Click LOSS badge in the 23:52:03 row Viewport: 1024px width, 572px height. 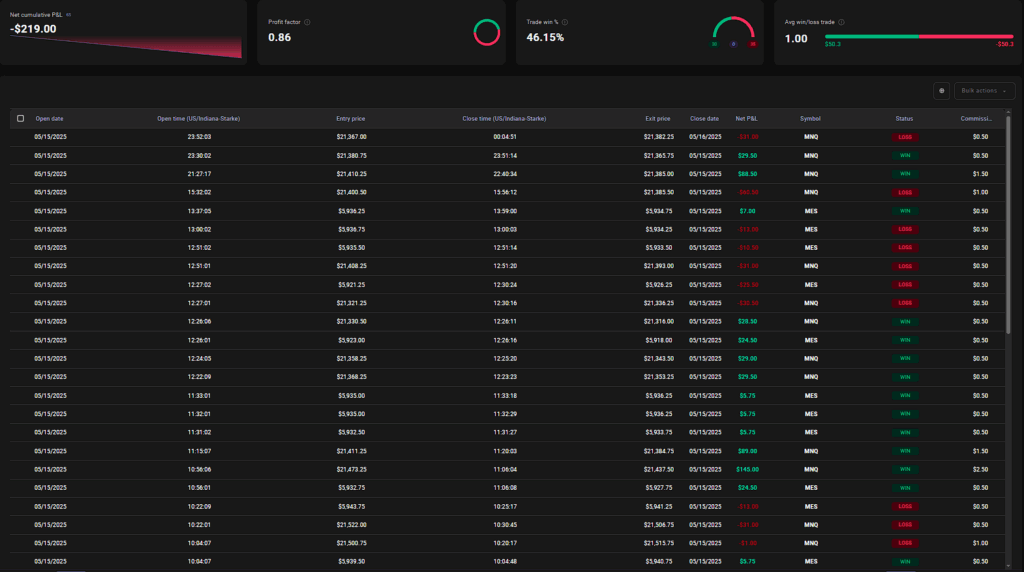[x=904, y=137]
